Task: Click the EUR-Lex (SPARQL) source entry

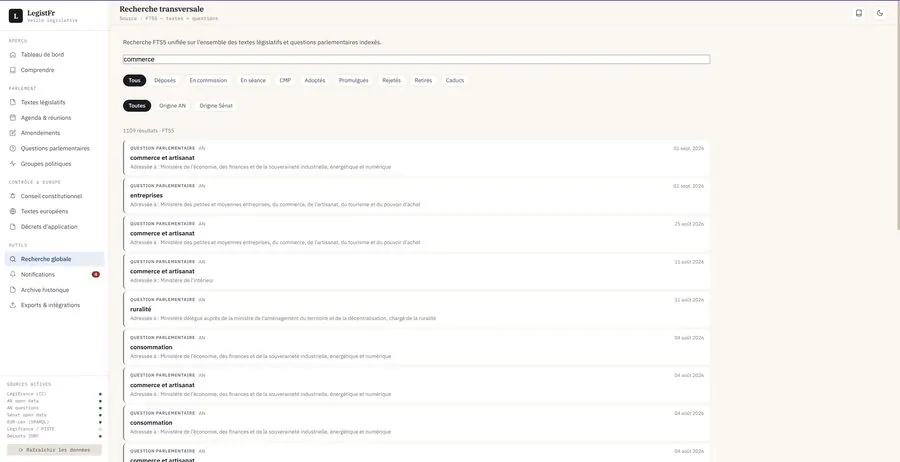Action: coord(55,422)
